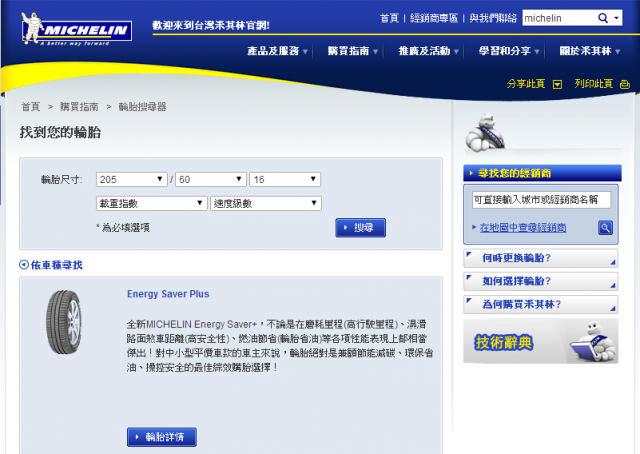Click 找到您的輪胎 page heading
Screen dimensions: 640x454
click(x=60, y=132)
